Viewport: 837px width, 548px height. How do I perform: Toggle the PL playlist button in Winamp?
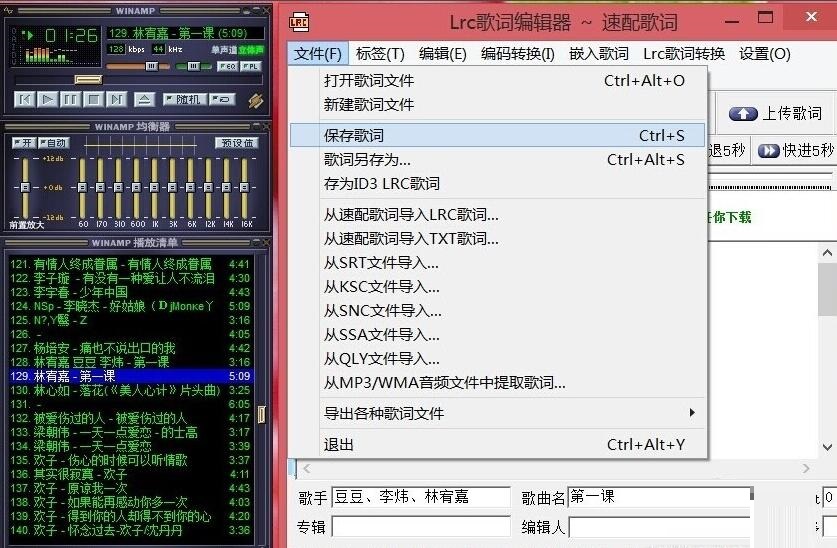pyautogui.click(x=251, y=66)
